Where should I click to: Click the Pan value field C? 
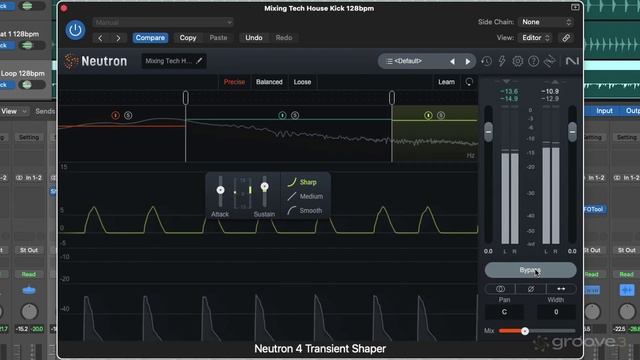504,312
